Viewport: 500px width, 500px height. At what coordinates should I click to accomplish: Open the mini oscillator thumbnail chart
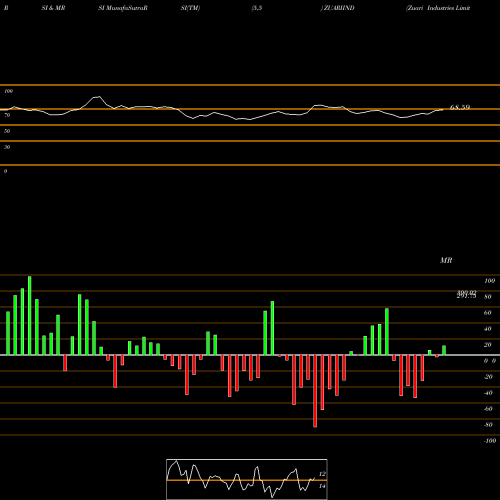pyautogui.click(x=247, y=479)
